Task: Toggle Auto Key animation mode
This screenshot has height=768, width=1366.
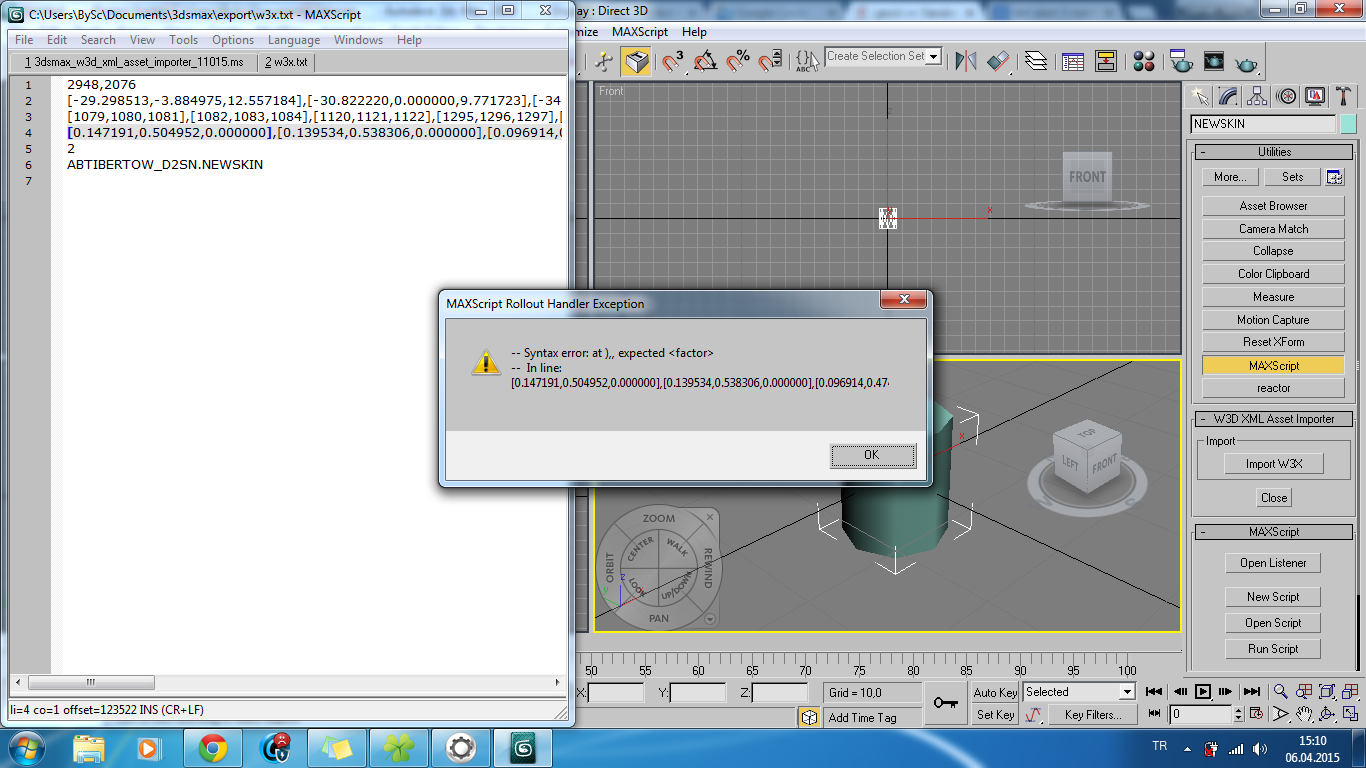Action: pos(995,692)
